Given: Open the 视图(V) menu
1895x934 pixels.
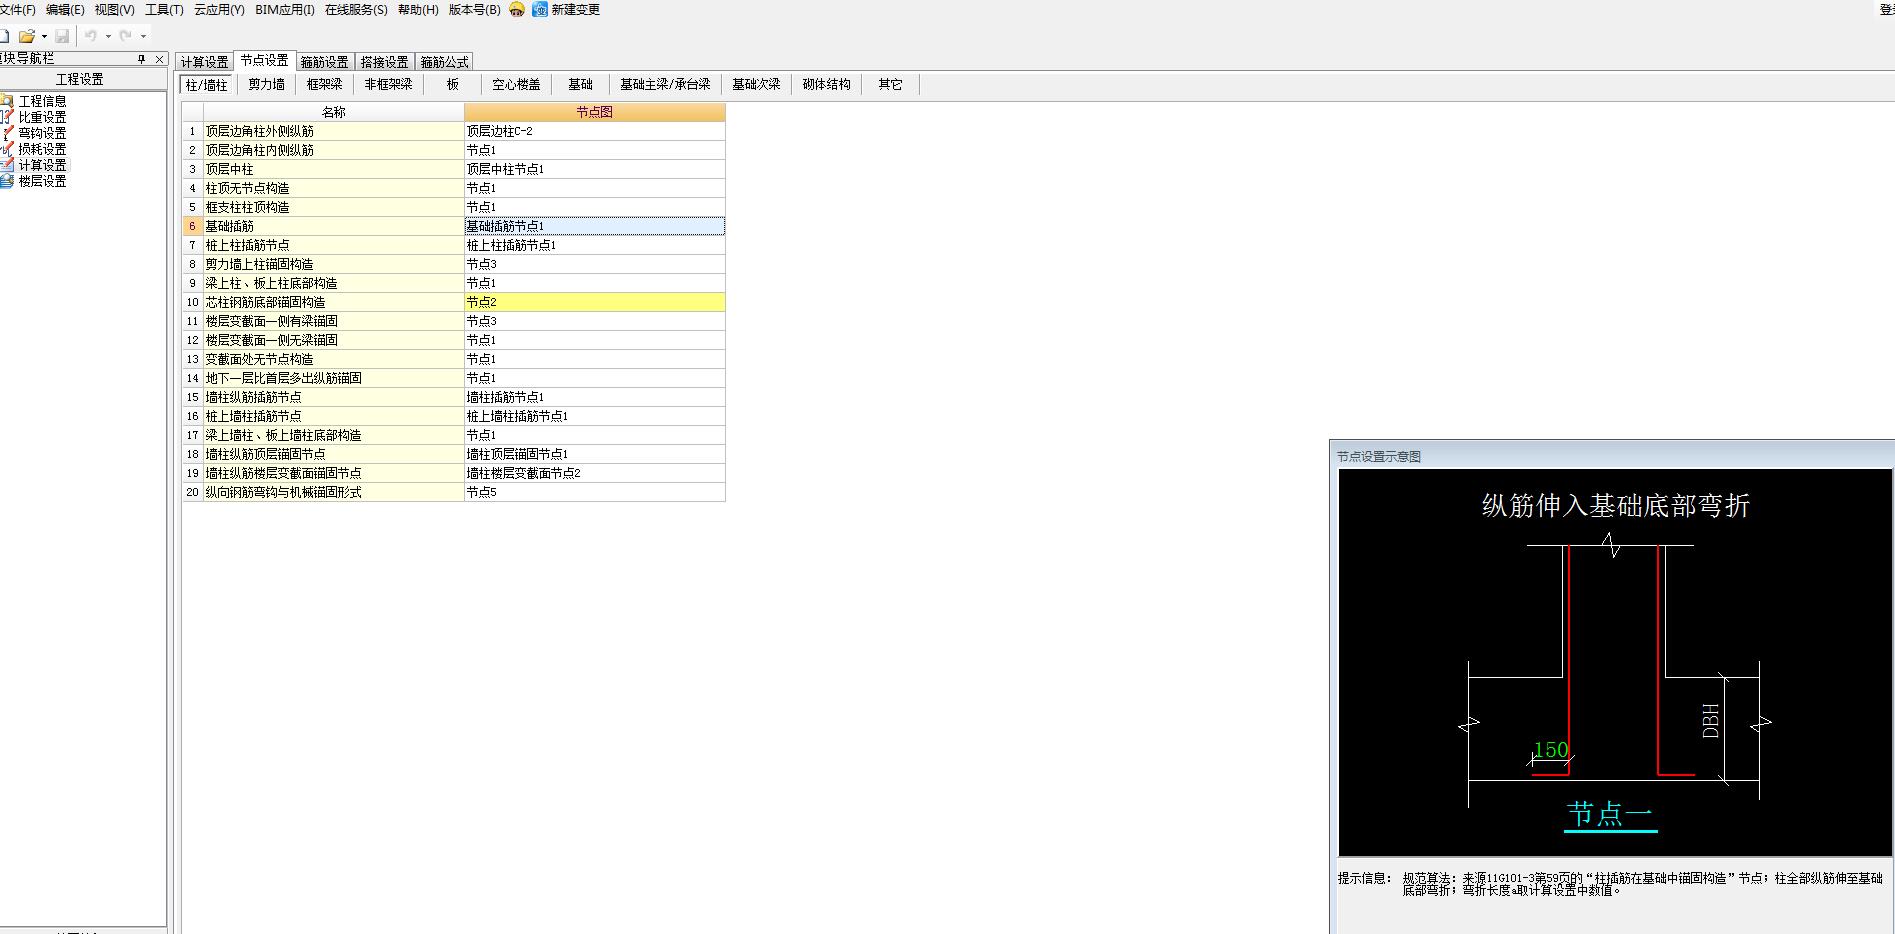Looking at the screenshot, I should pos(114,9).
